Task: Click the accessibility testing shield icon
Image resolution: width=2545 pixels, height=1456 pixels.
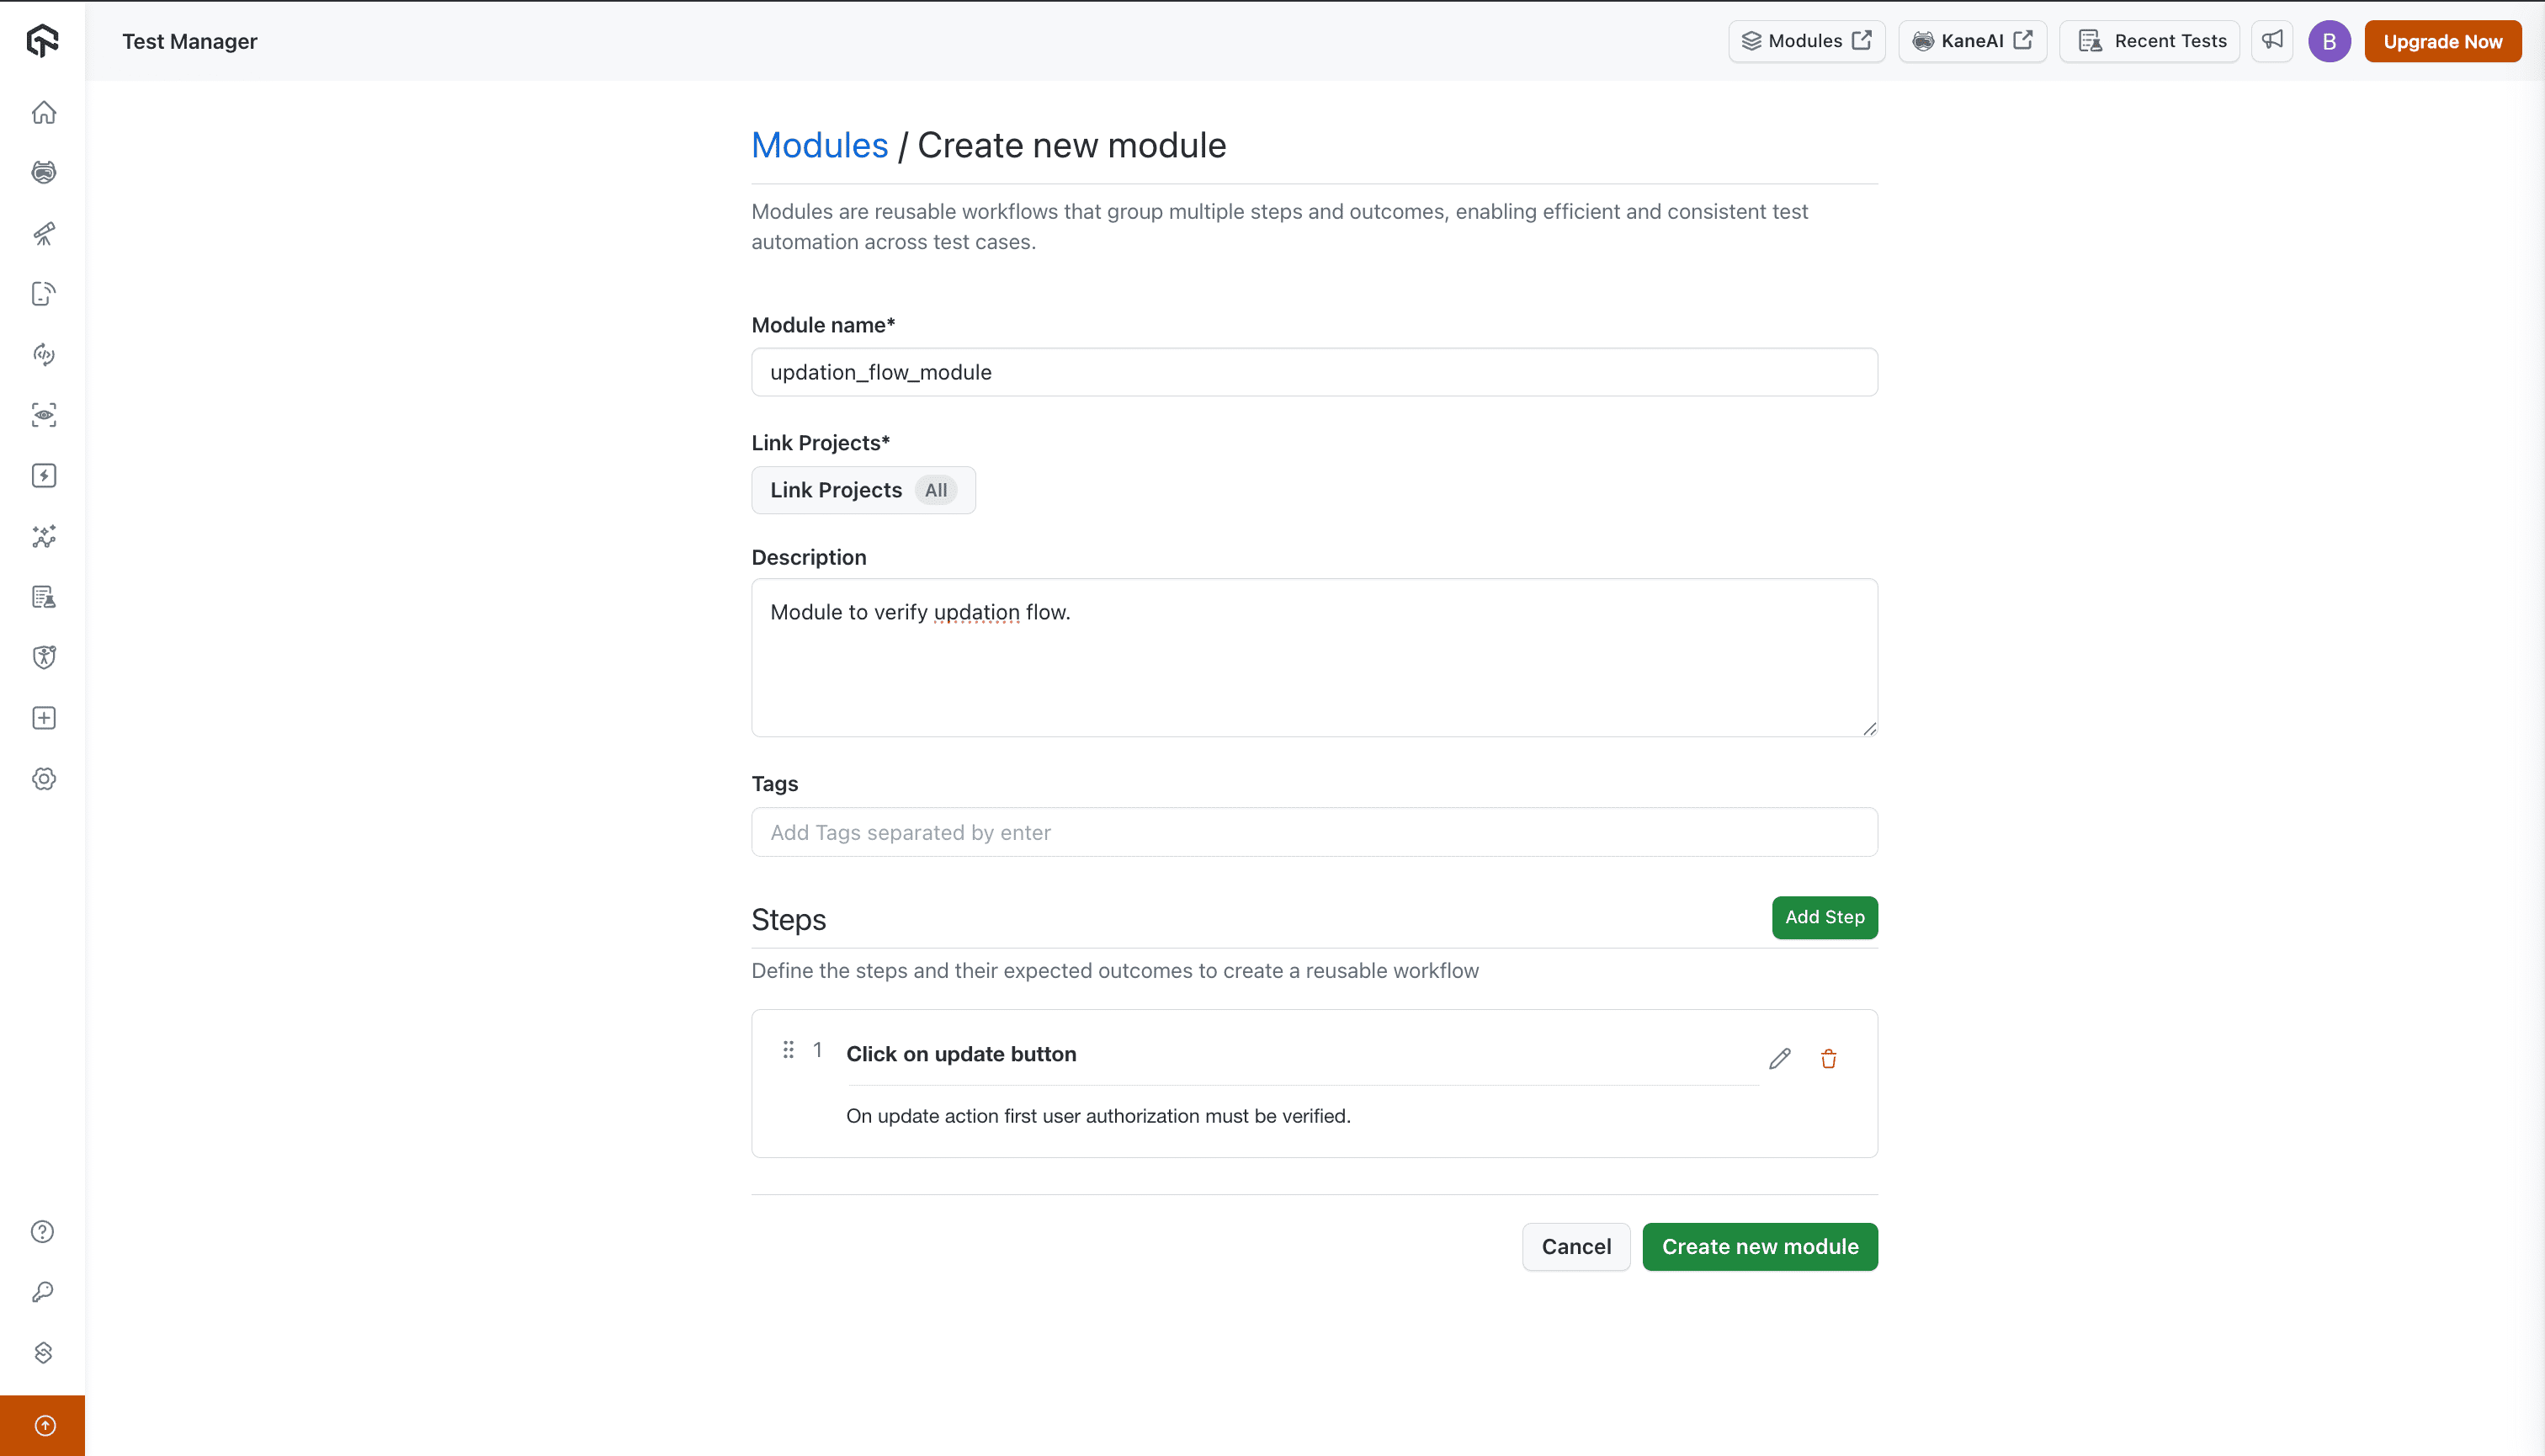Action: pos(44,656)
